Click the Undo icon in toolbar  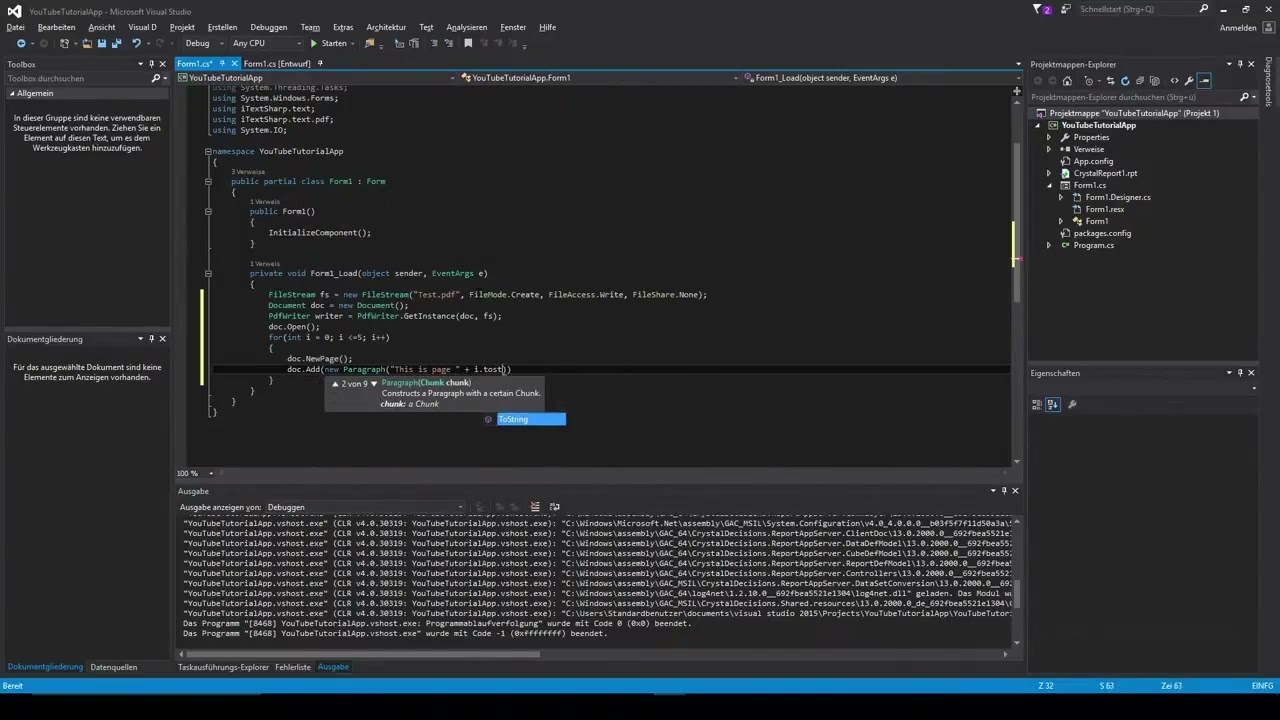(x=136, y=43)
